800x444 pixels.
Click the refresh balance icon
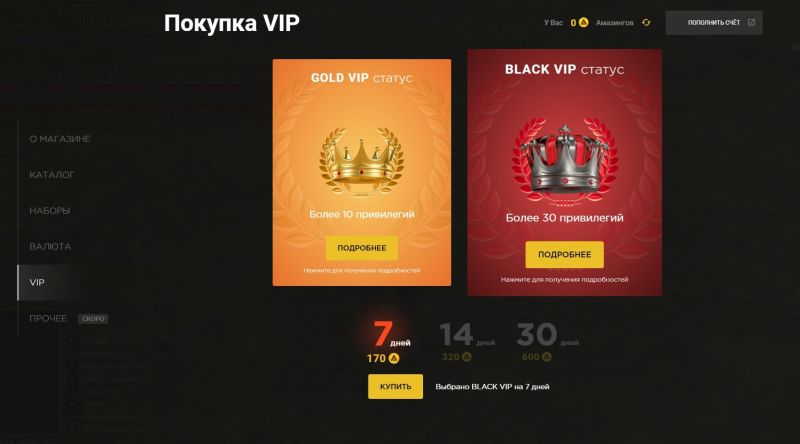646,22
